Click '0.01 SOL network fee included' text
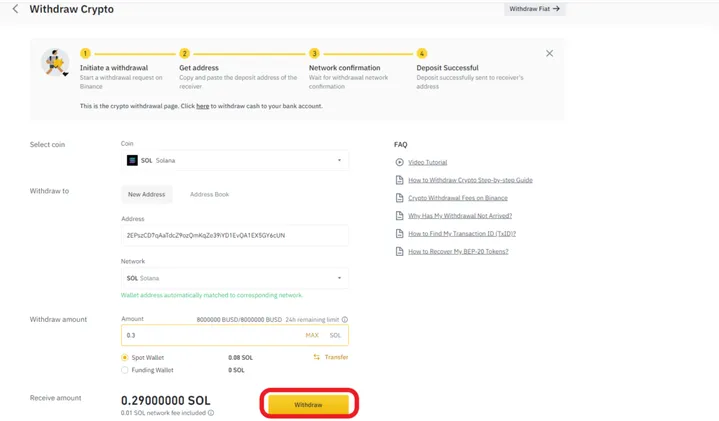Image resolution: width=719 pixels, height=421 pixels. point(164,413)
